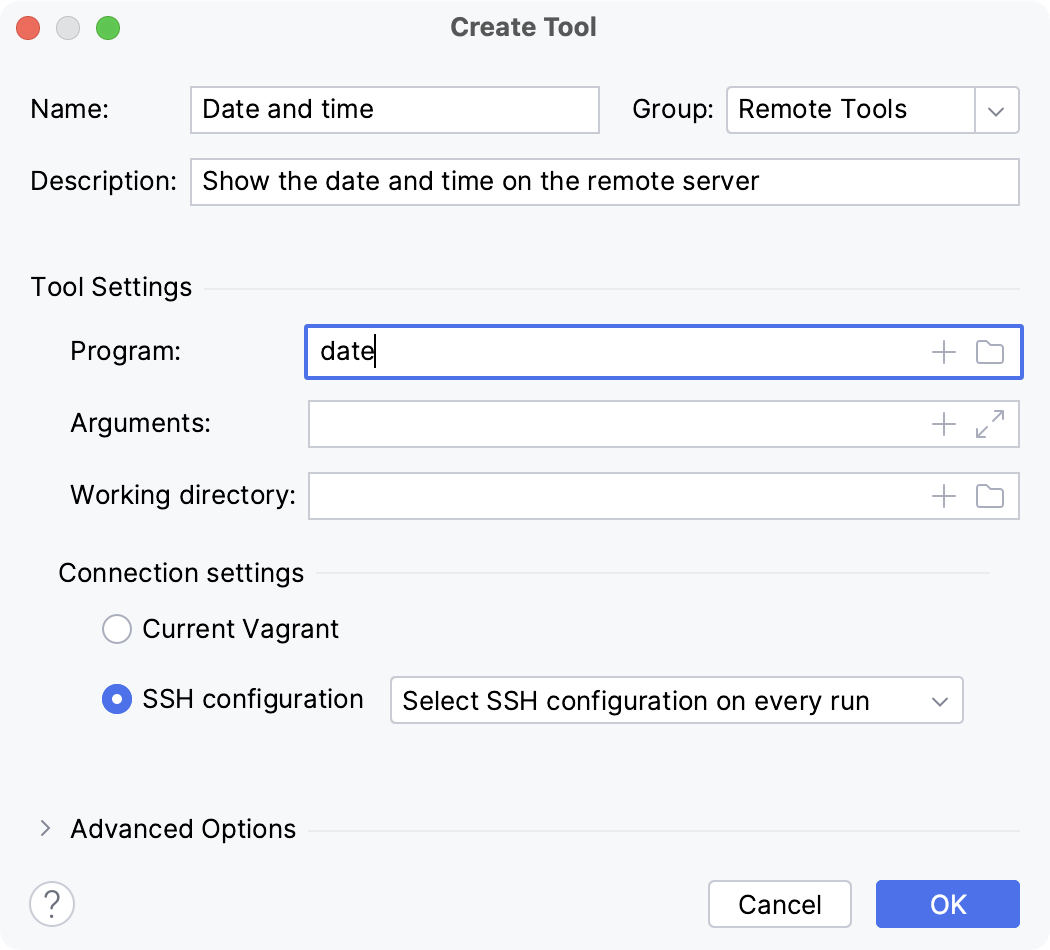Click the plus icon next to Arguments
1050x950 pixels.
pyautogui.click(x=942, y=424)
